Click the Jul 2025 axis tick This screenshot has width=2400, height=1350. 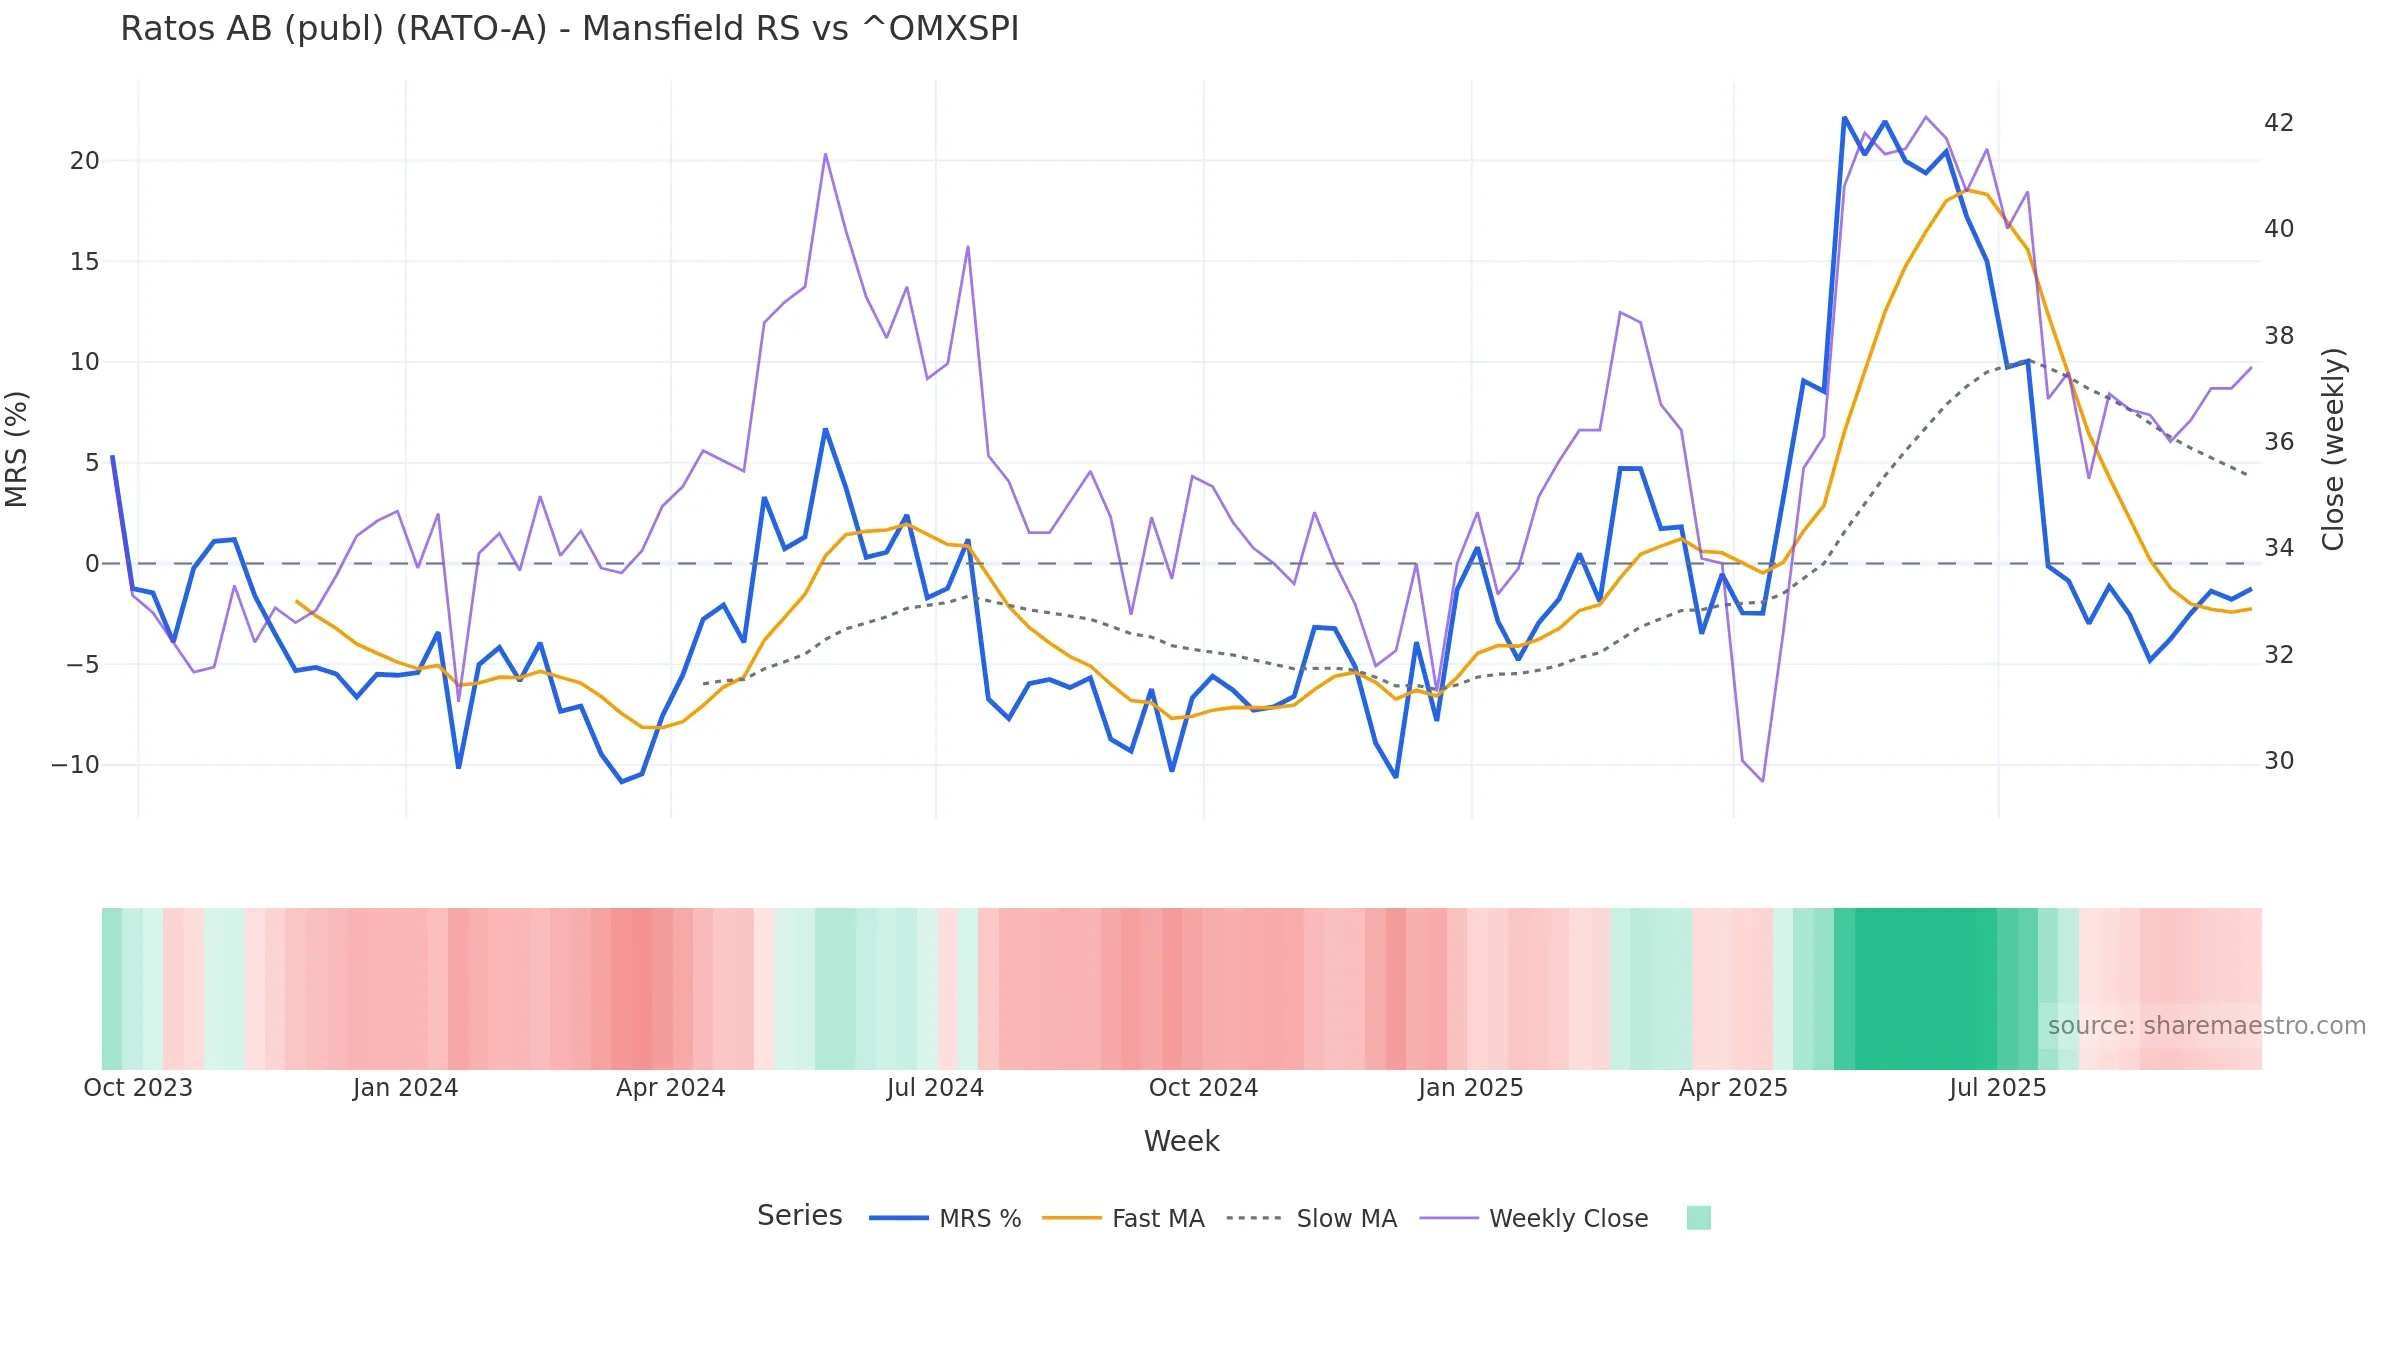tap(1997, 1088)
